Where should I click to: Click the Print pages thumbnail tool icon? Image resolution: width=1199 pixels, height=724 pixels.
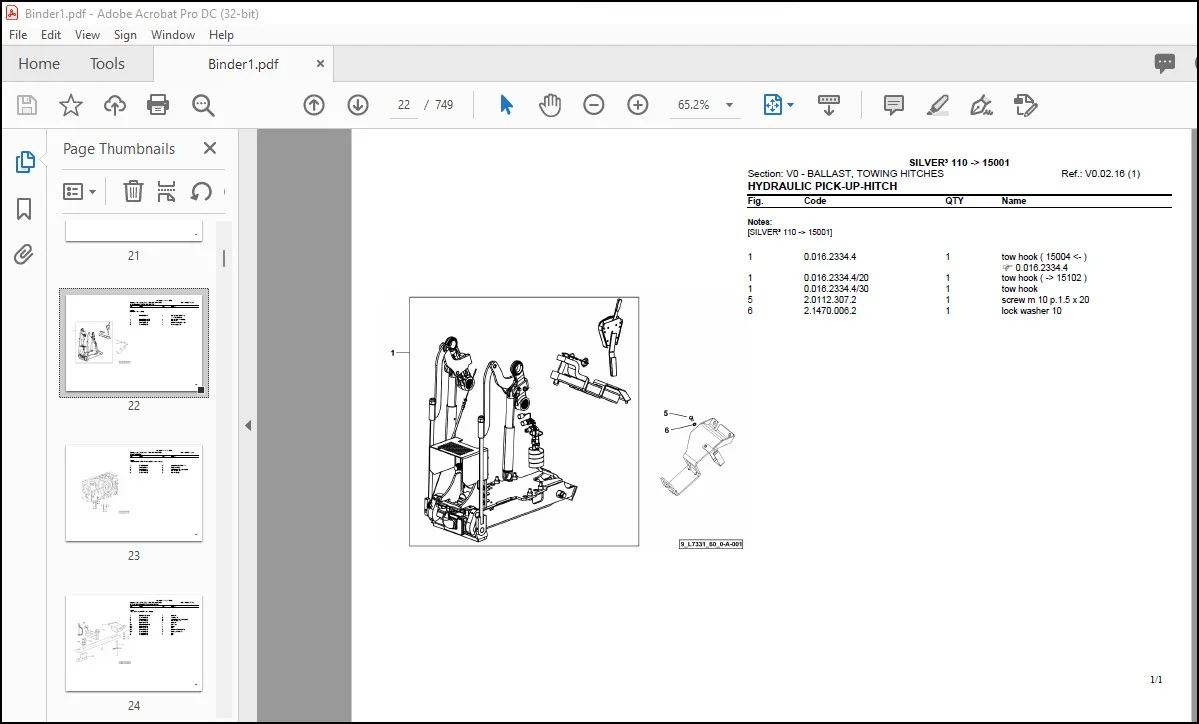point(166,191)
